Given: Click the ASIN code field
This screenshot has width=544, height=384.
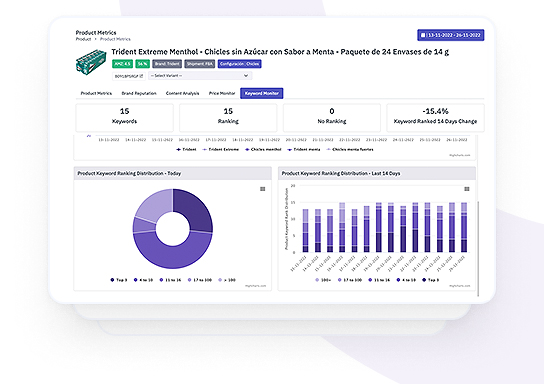Looking at the screenshot, I should (x=129, y=76).
